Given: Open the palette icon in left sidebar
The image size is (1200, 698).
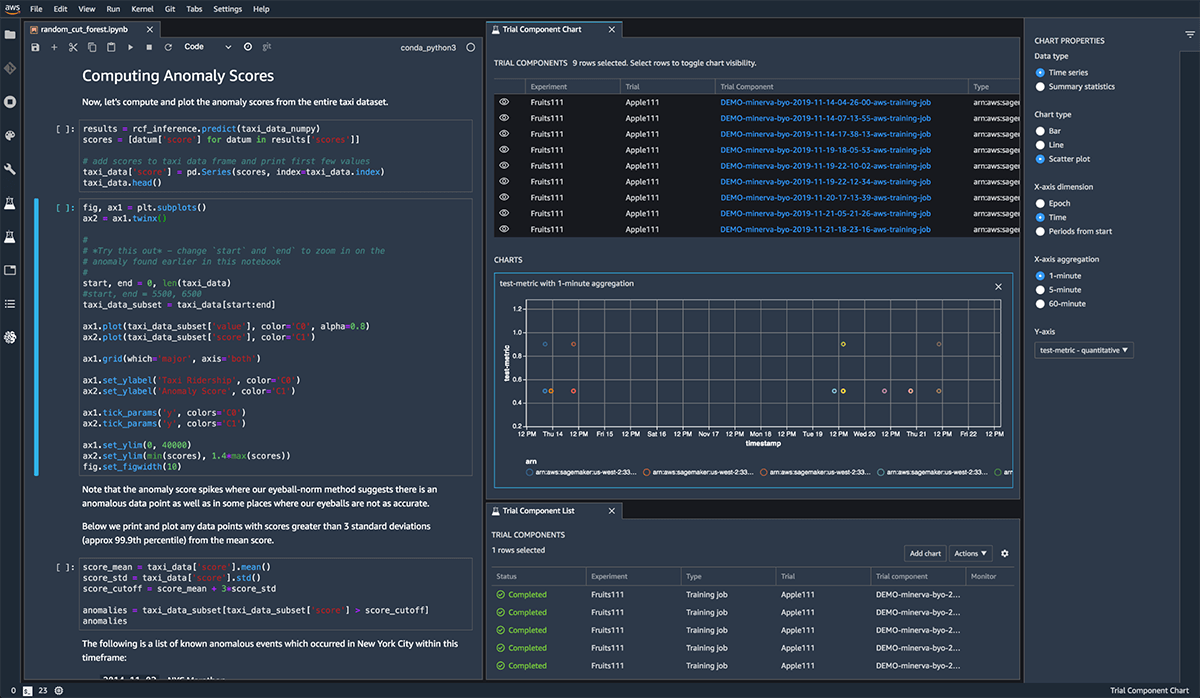Looking at the screenshot, I should point(10,135).
